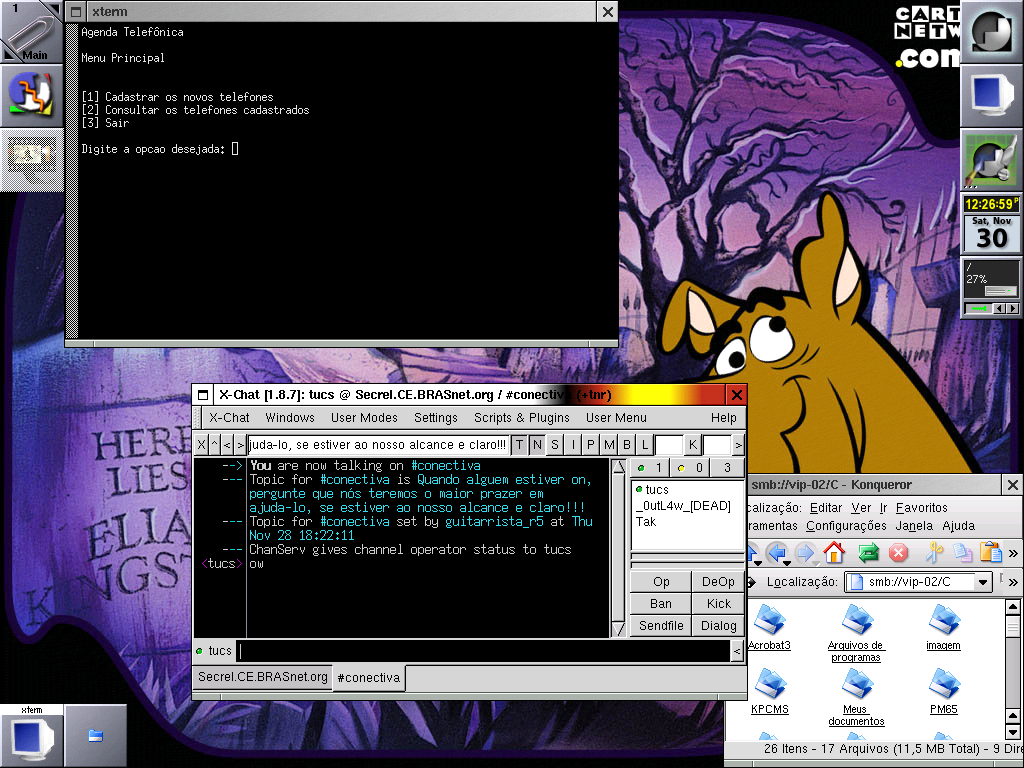The width and height of the screenshot is (1024, 768).
Task: Click the arrow beside the chat input box
Action: click(737, 650)
